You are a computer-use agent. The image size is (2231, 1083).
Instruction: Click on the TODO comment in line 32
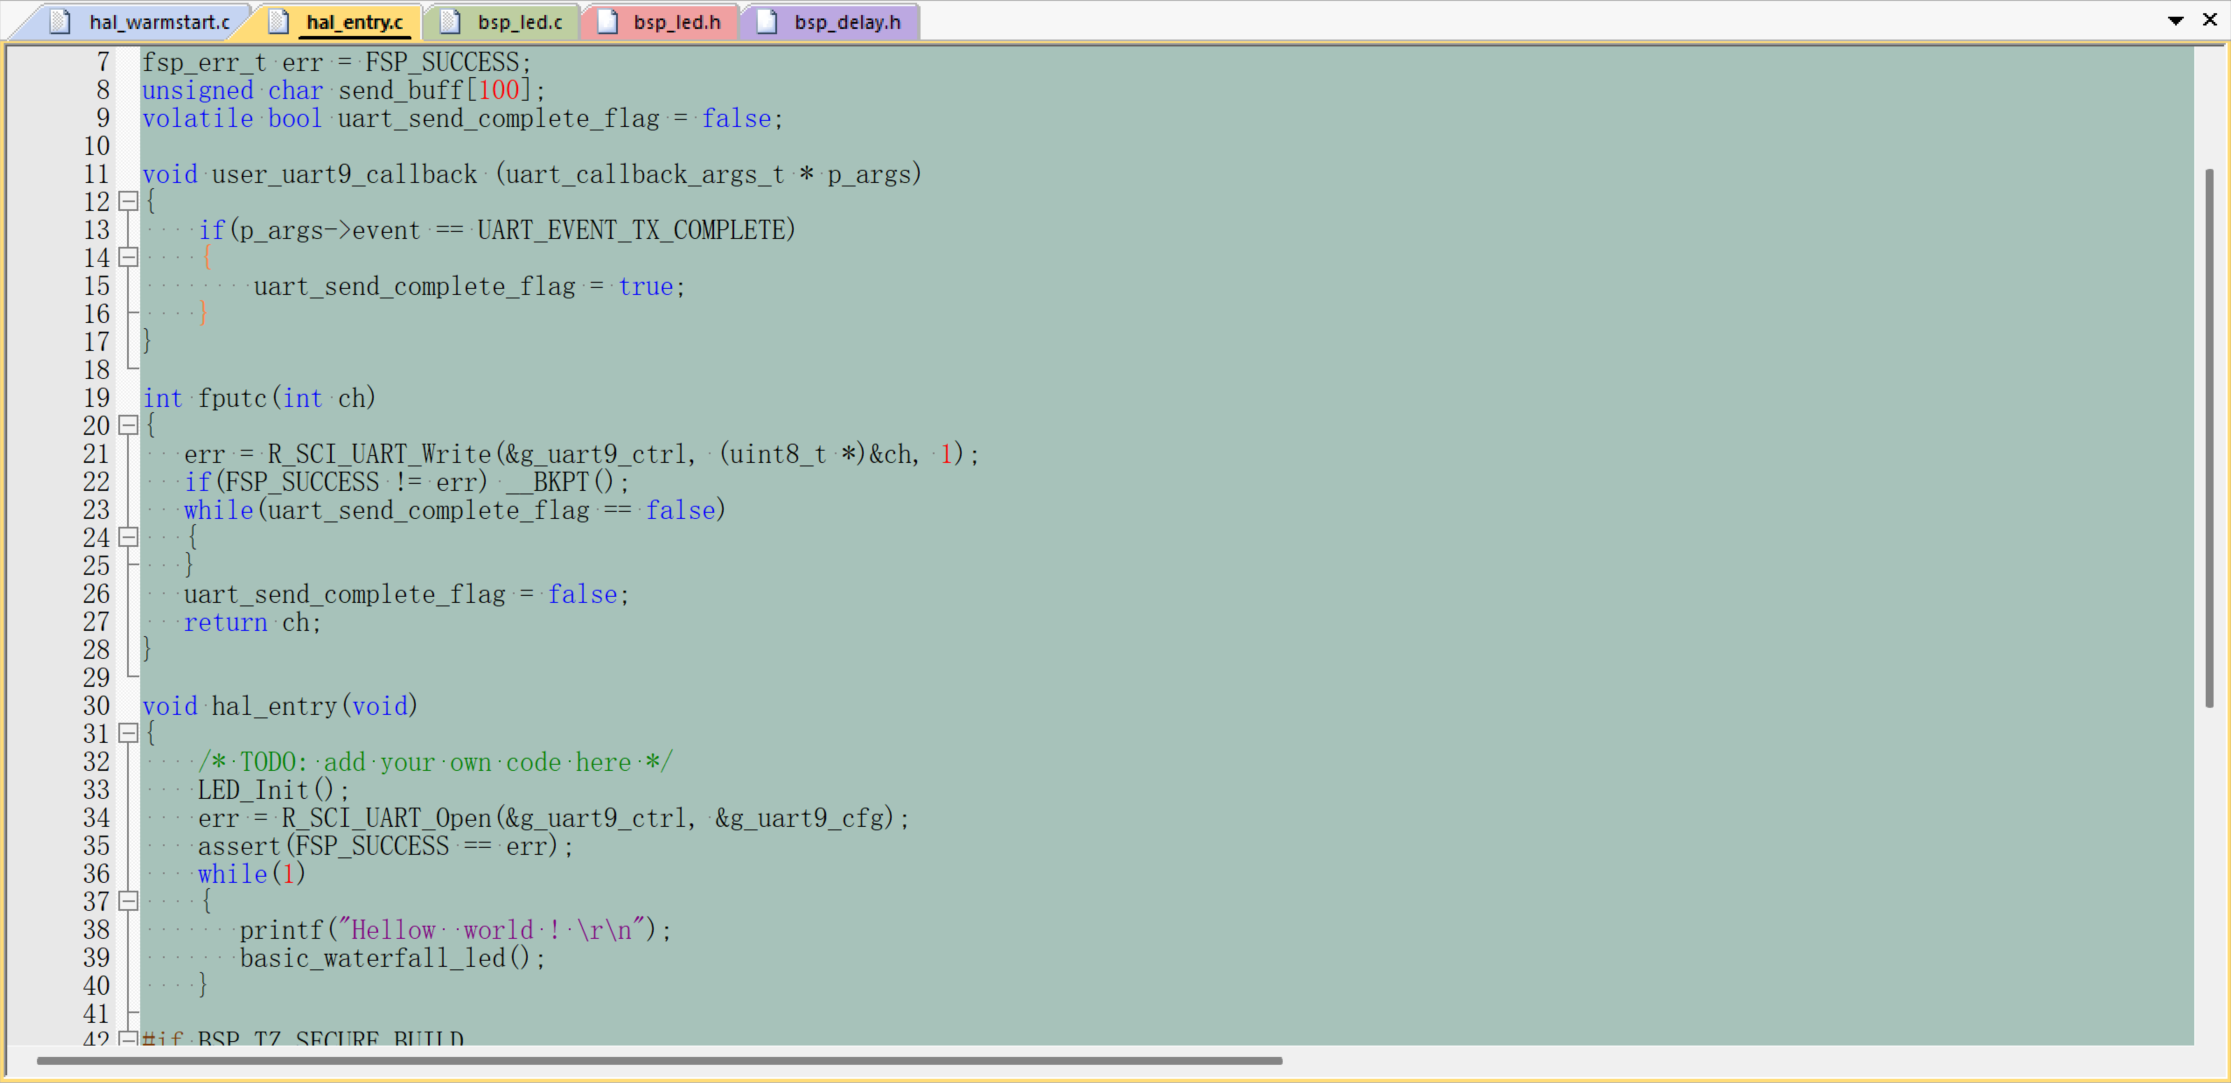tap(435, 762)
